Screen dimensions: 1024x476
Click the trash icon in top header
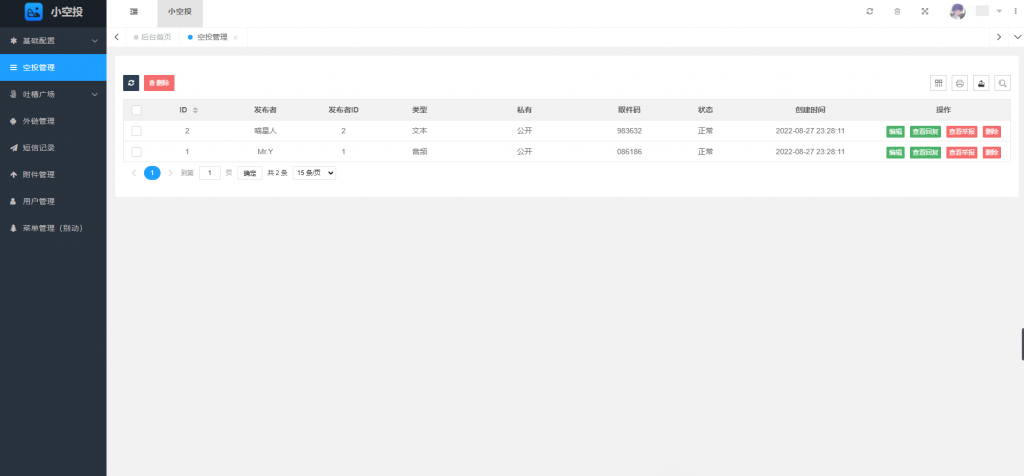tap(897, 11)
